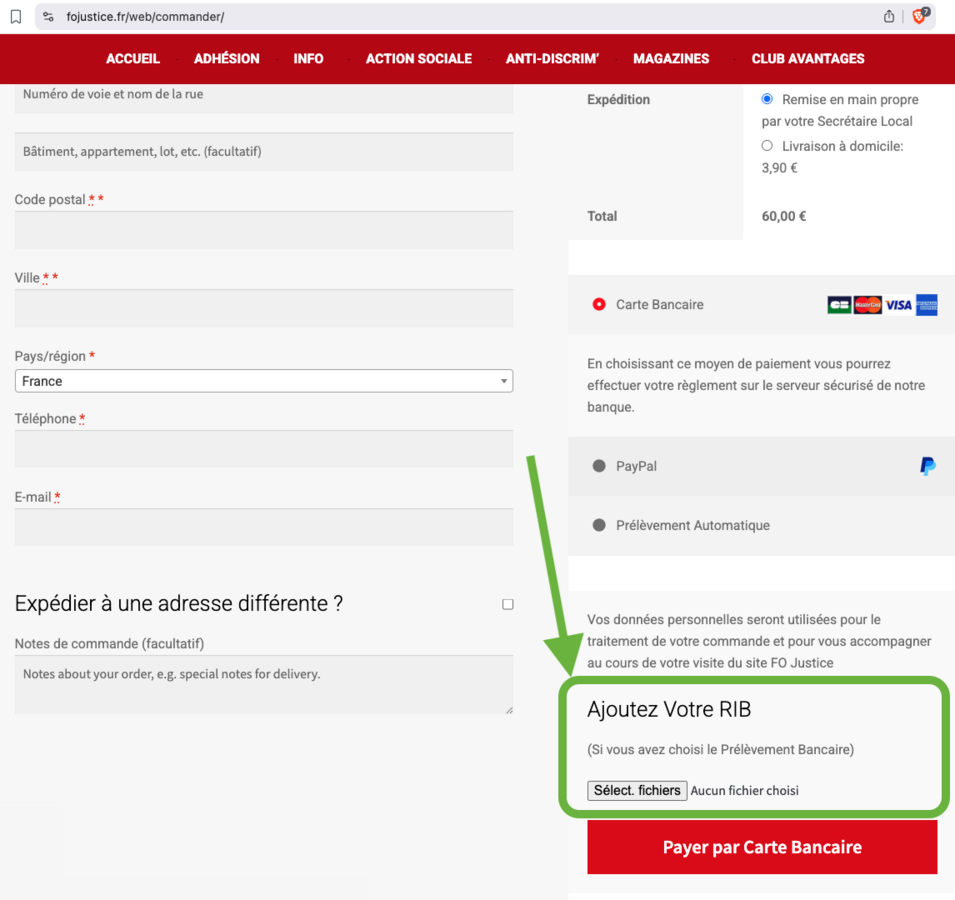Click the share icon in address bar
Image resolution: width=955 pixels, height=900 pixels.
click(889, 16)
